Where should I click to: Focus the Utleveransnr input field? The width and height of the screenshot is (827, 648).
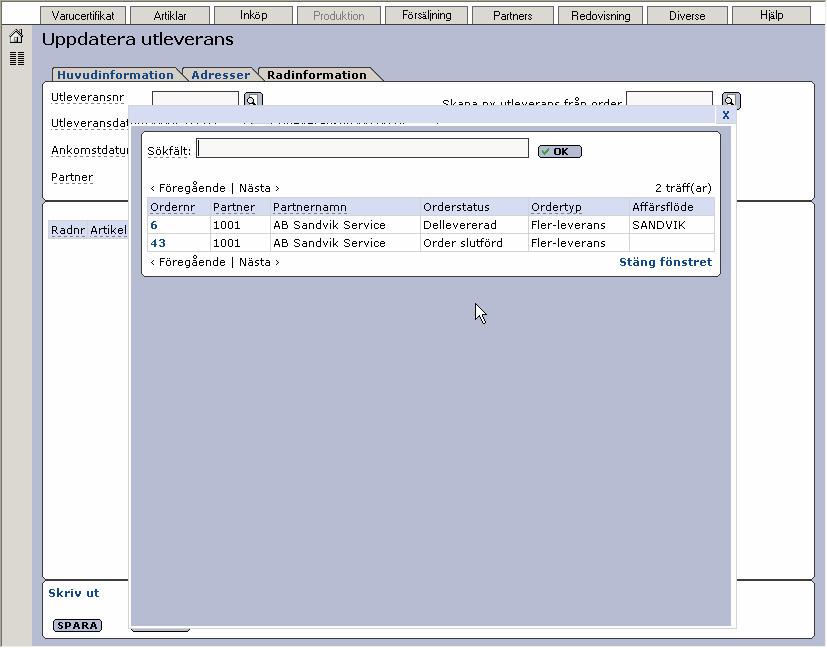pyautogui.click(x=195, y=99)
